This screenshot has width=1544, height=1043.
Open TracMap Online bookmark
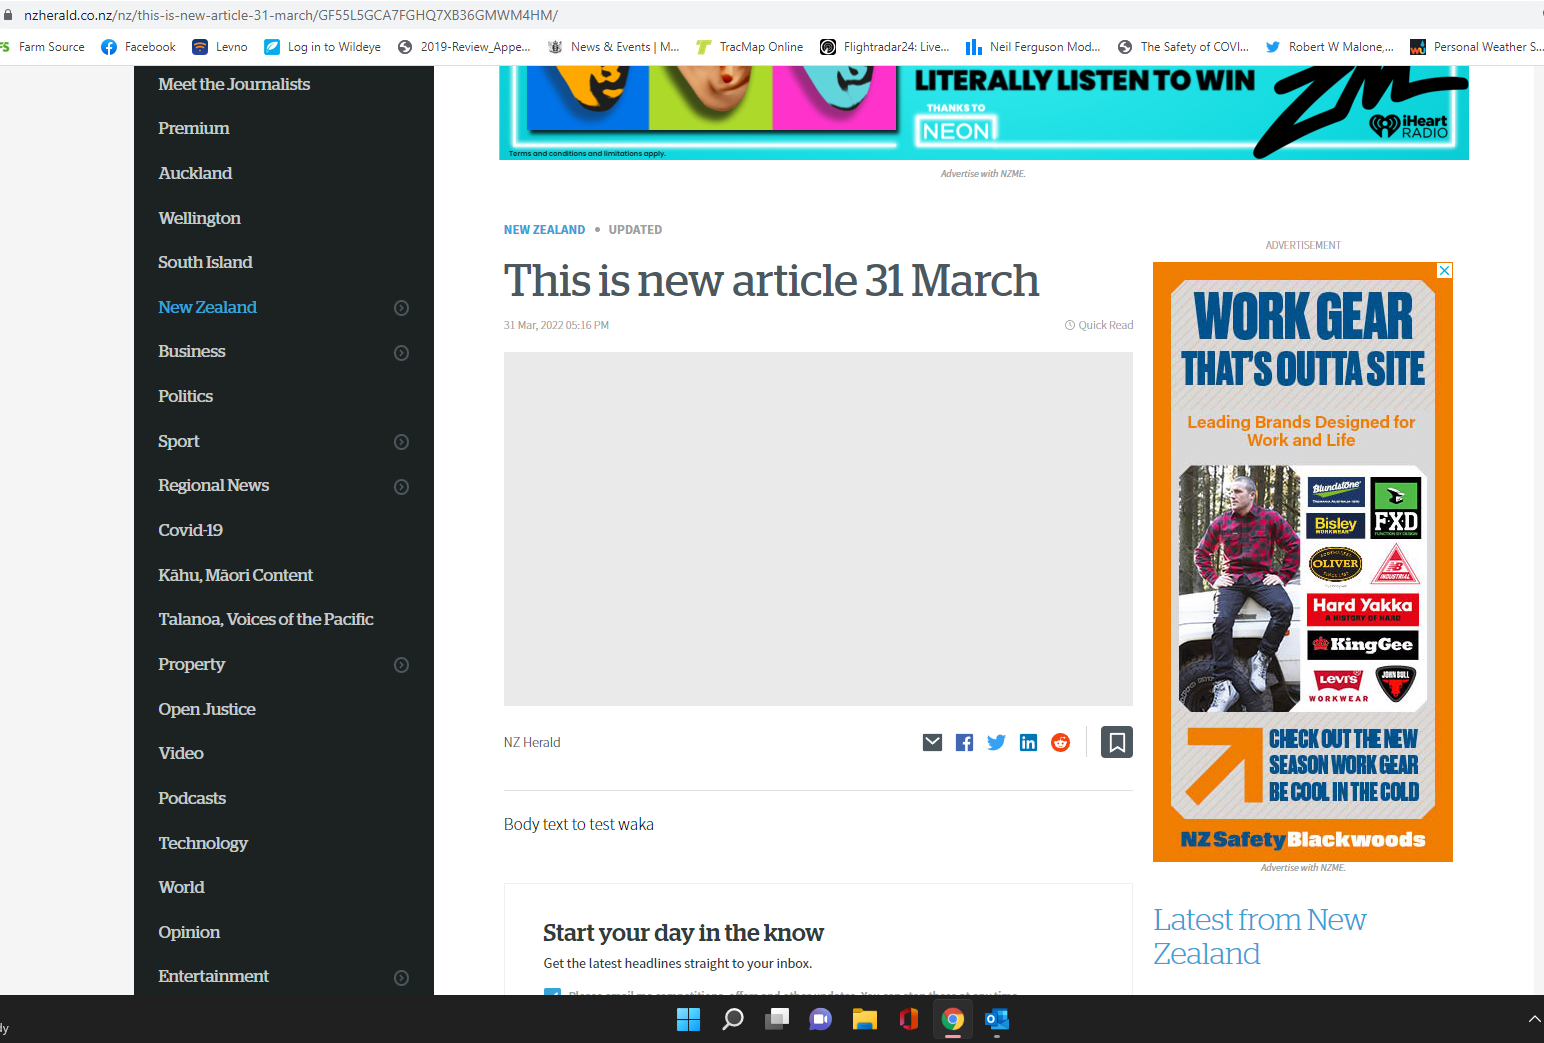(750, 47)
